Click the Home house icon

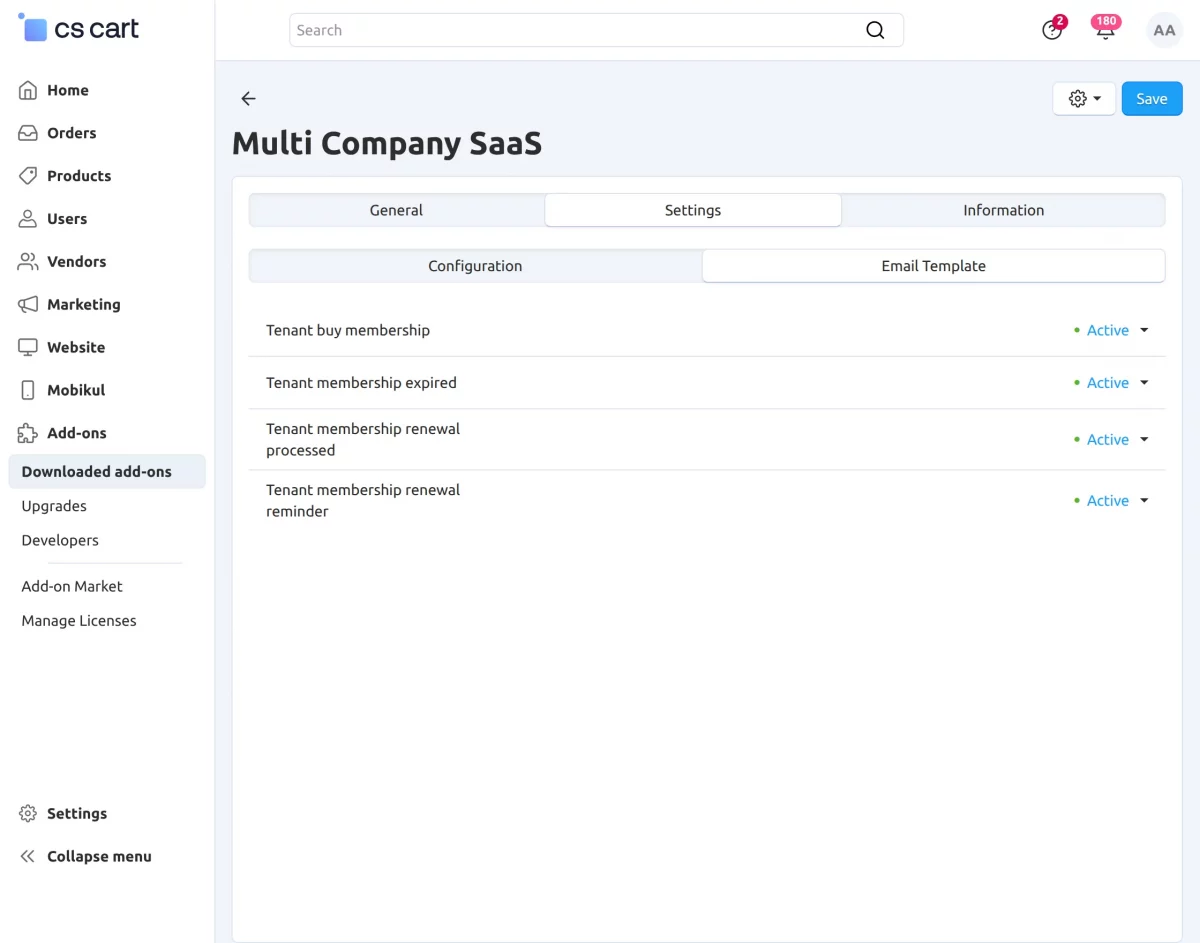pos(28,90)
